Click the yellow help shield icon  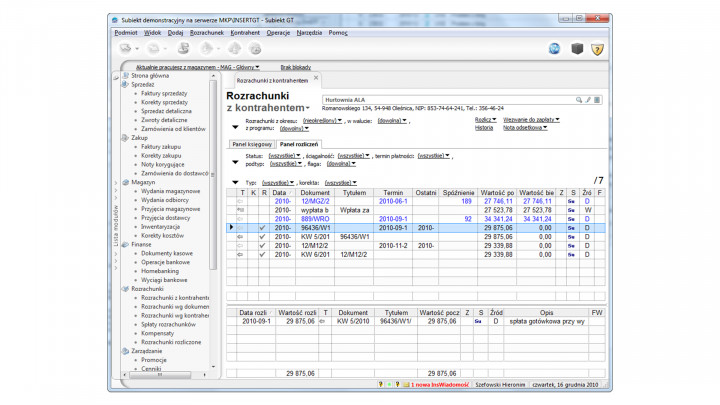598,48
